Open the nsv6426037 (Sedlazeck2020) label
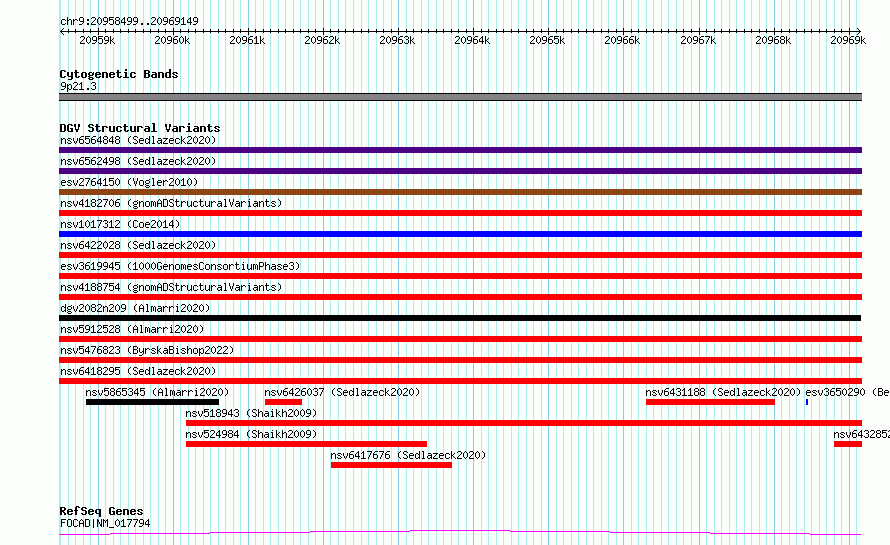 click(342, 392)
